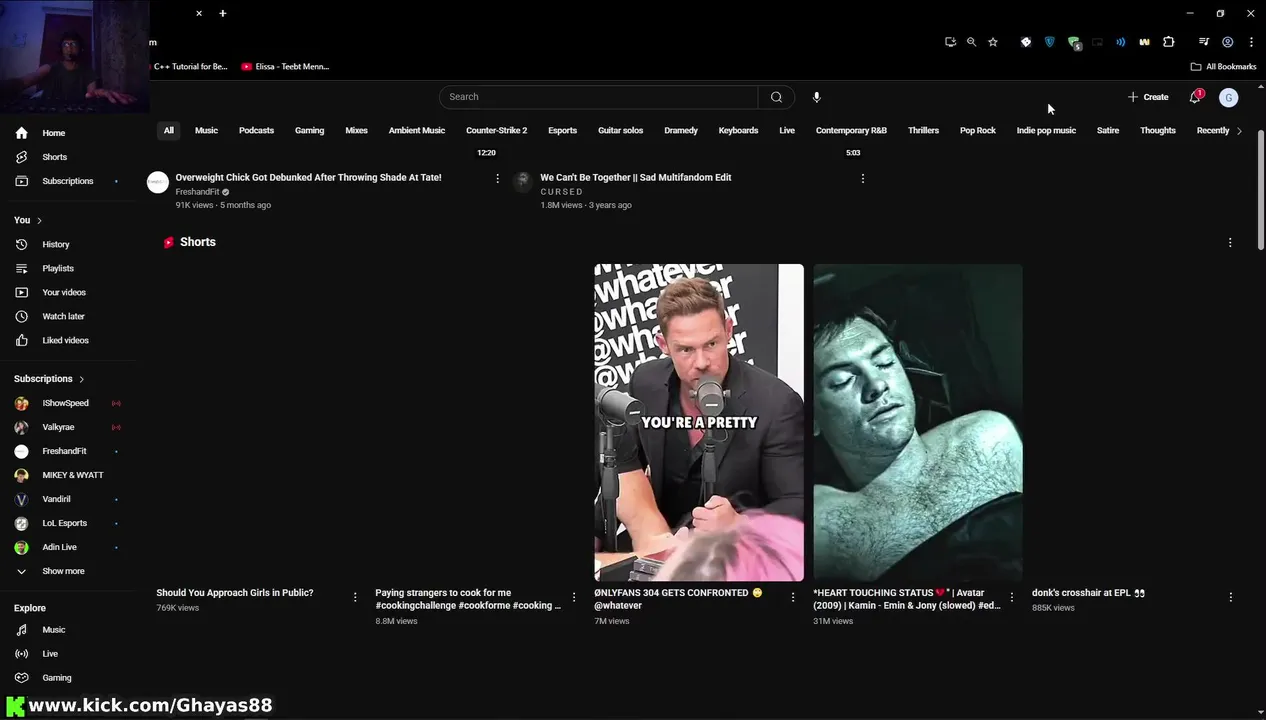Click the Search input field
1266x720 pixels.
(598, 97)
